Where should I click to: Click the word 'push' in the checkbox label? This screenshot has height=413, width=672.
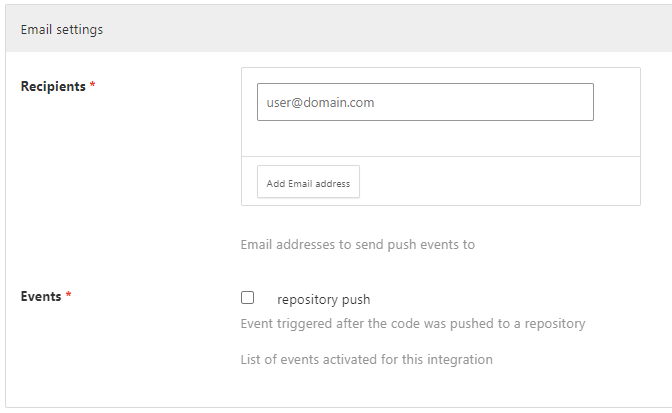tap(355, 299)
